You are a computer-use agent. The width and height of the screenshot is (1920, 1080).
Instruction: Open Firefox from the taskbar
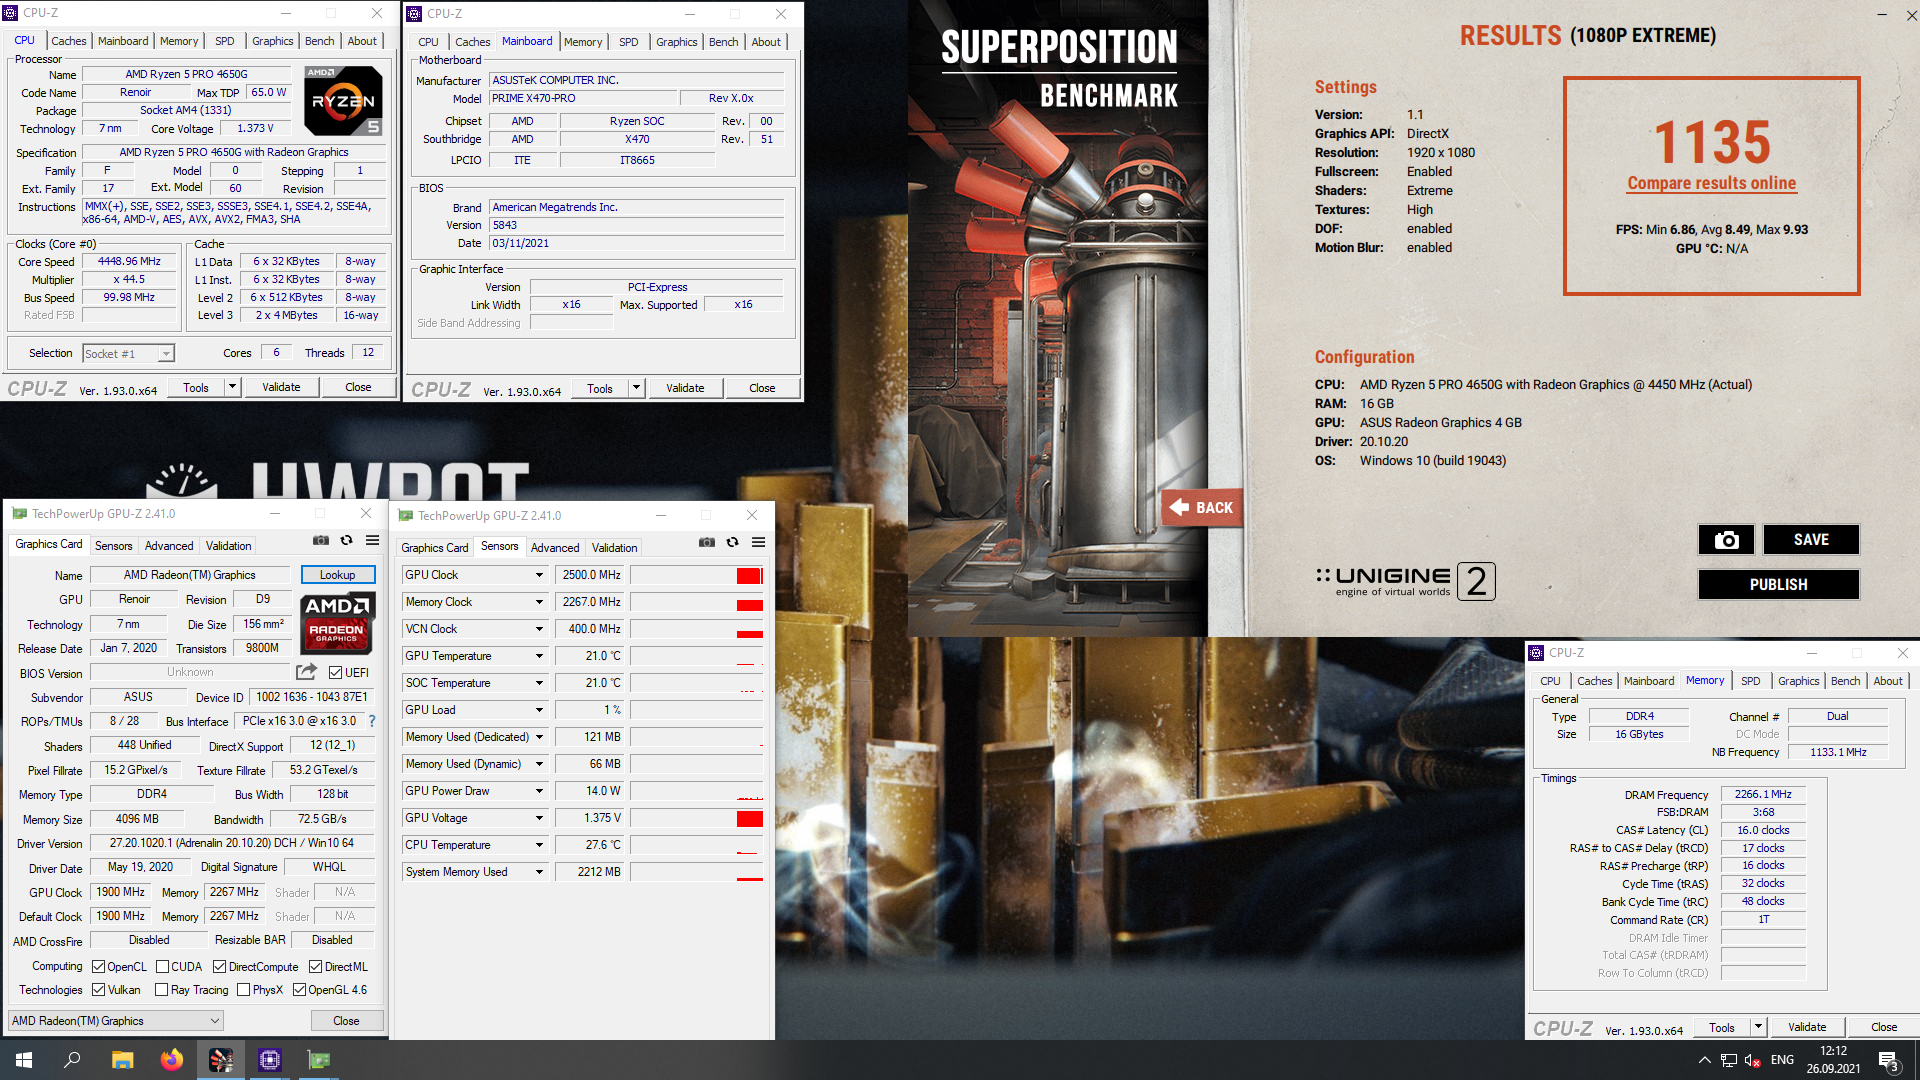click(x=172, y=1060)
